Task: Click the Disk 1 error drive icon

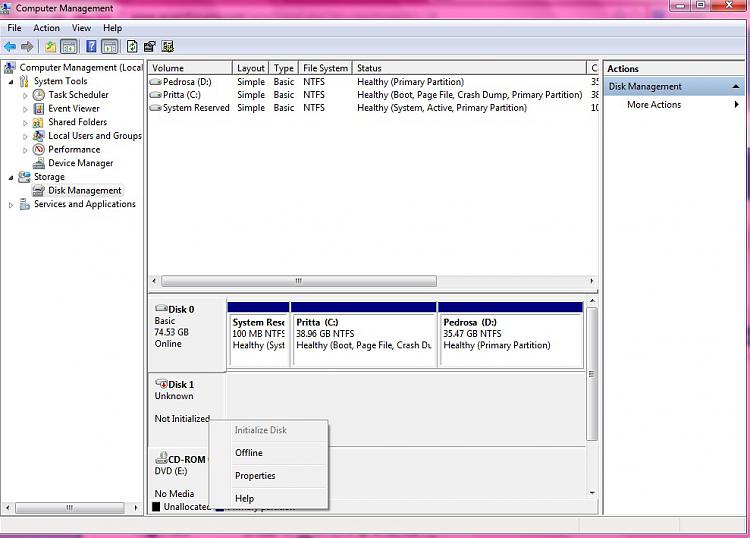Action: click(161, 384)
